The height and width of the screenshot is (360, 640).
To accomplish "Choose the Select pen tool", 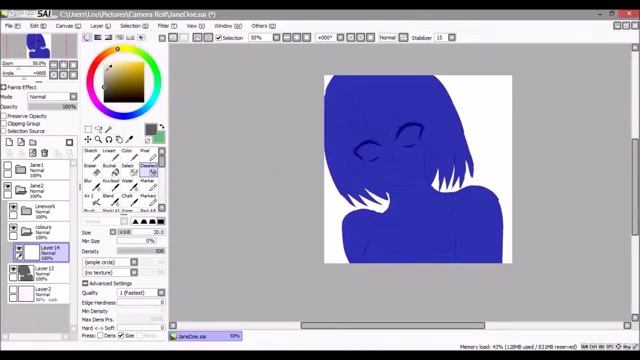I will click(x=129, y=170).
